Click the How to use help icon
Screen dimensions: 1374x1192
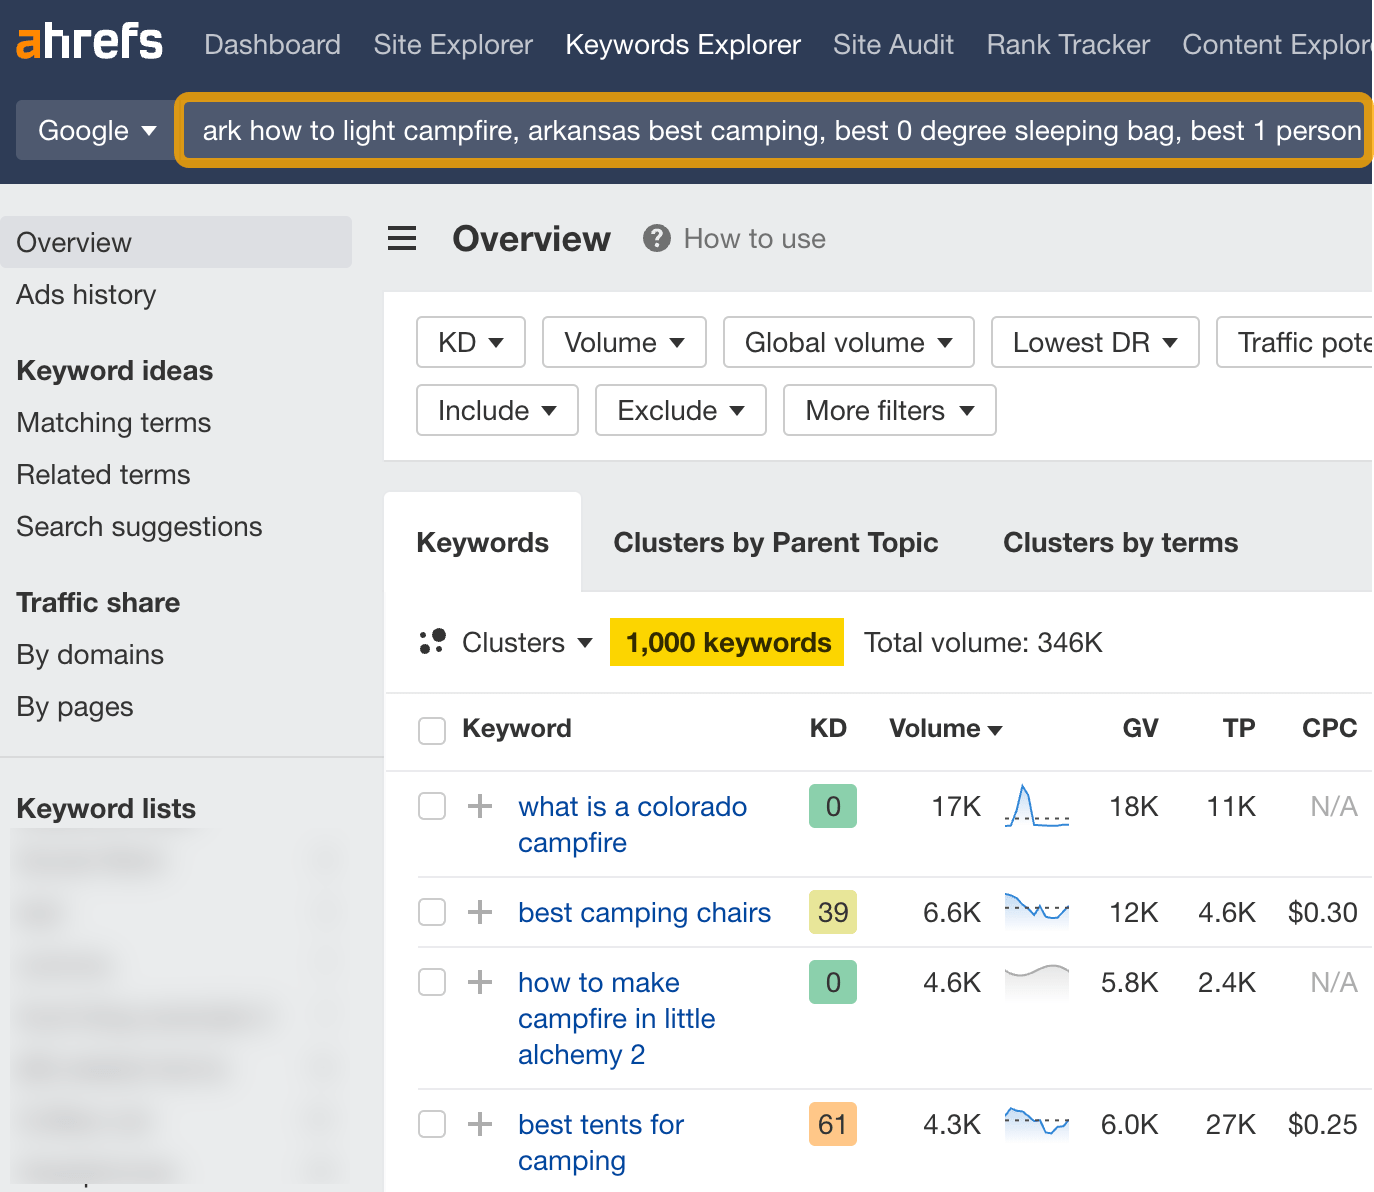pyautogui.click(x=656, y=238)
